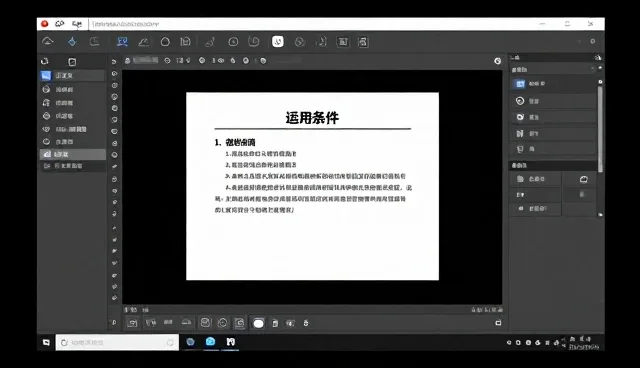Select the blue-highlighted item in the right panel
The image size is (640, 368).
[x=553, y=84]
